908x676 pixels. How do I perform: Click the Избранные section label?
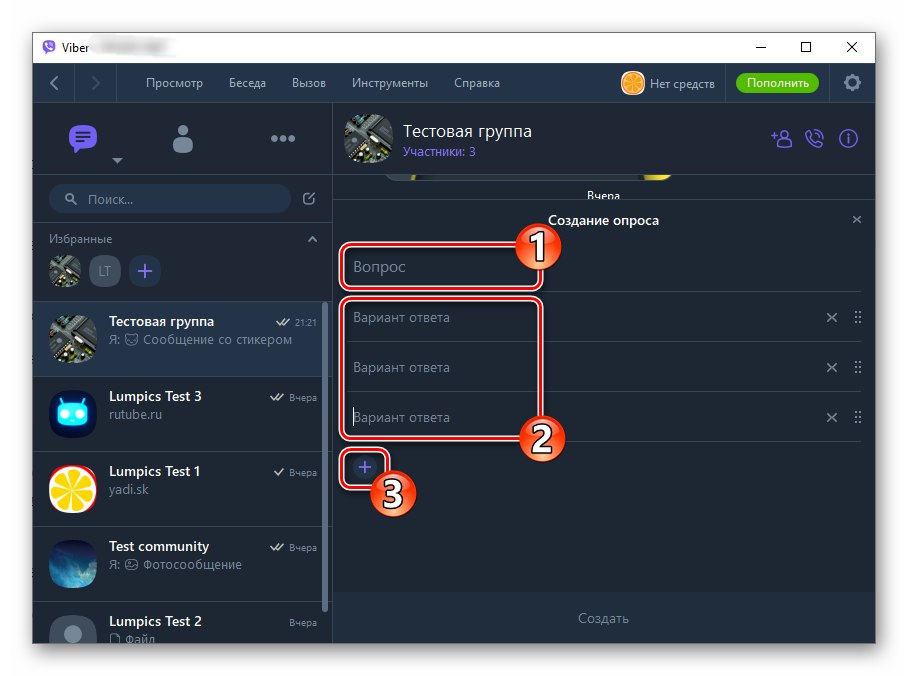click(x=80, y=239)
